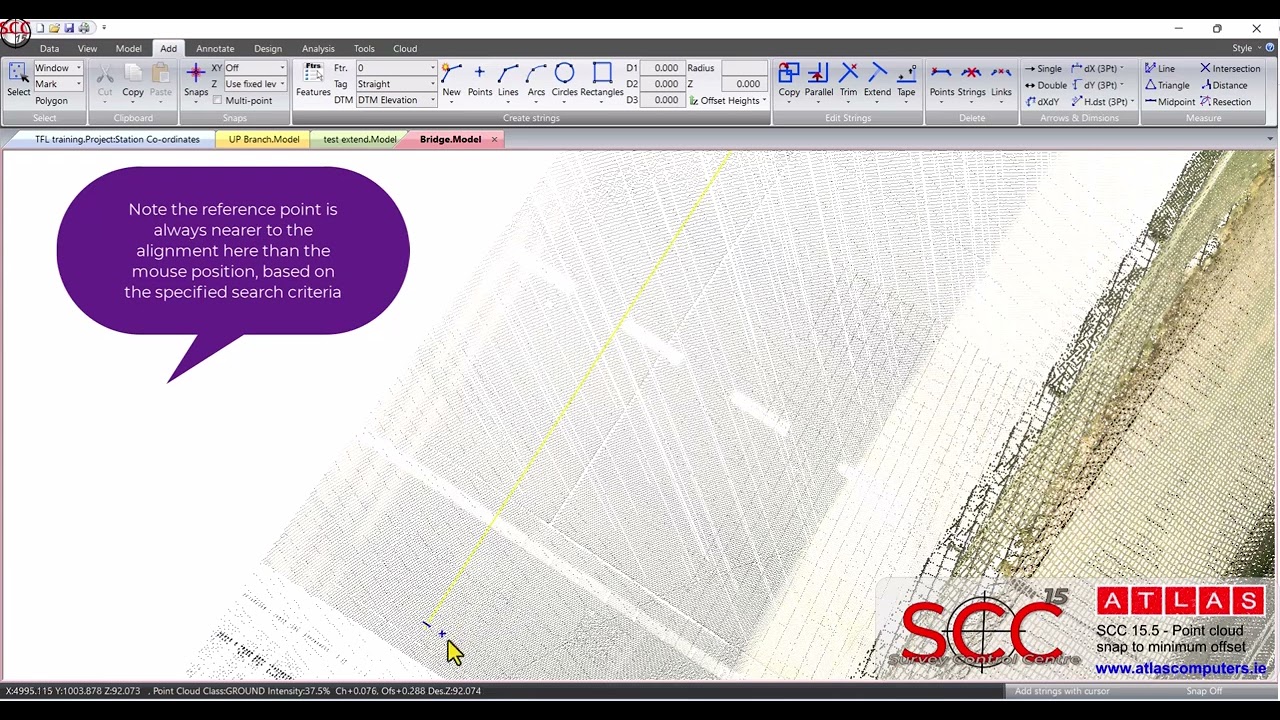Click the Radius input field
The width and height of the screenshot is (1280, 720).
click(744, 68)
